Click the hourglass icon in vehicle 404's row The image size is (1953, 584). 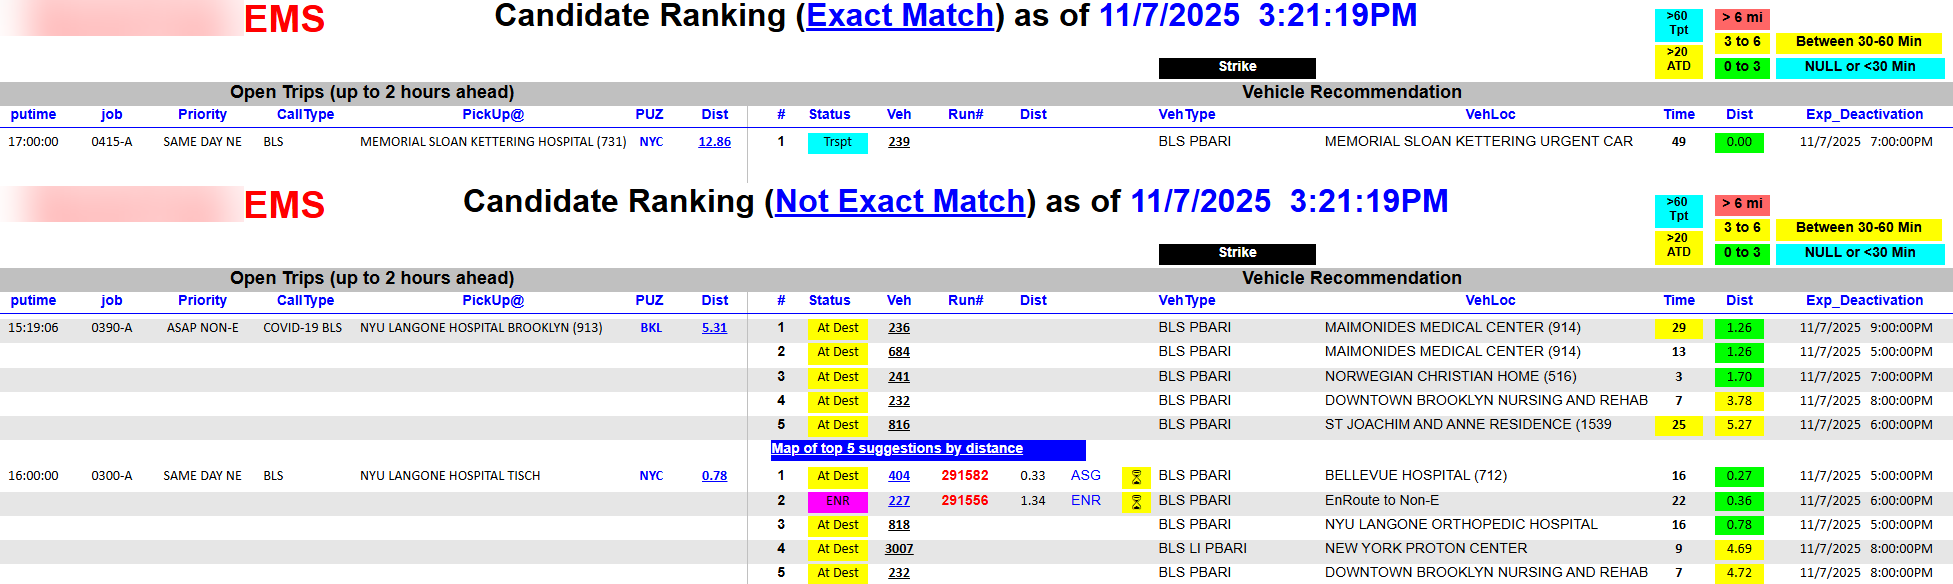[1136, 477]
